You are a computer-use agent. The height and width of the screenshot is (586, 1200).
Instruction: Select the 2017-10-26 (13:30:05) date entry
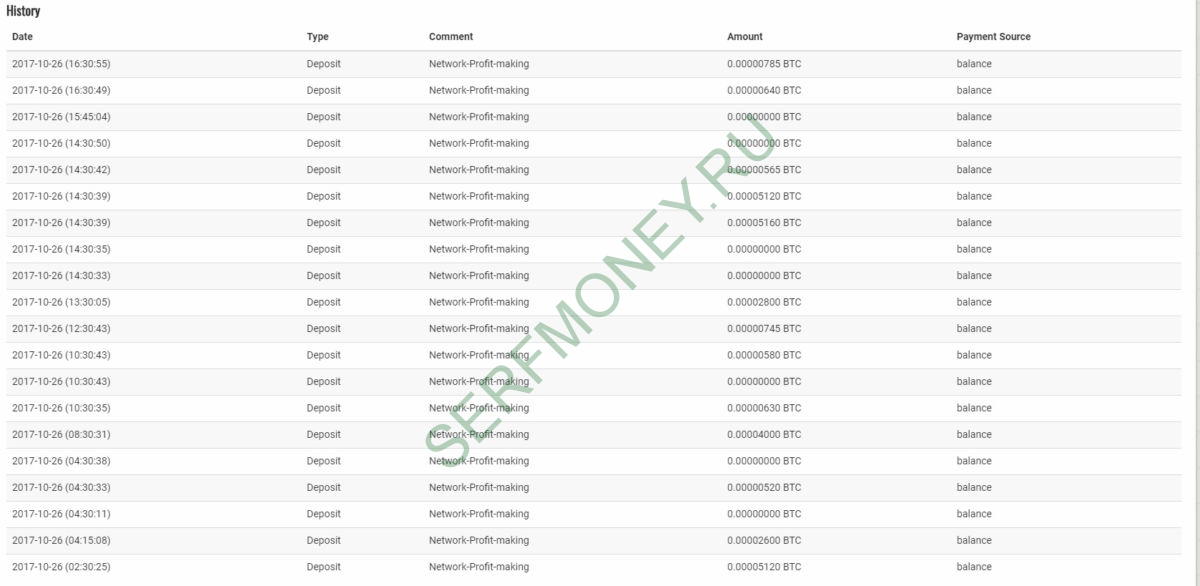tap(61, 302)
